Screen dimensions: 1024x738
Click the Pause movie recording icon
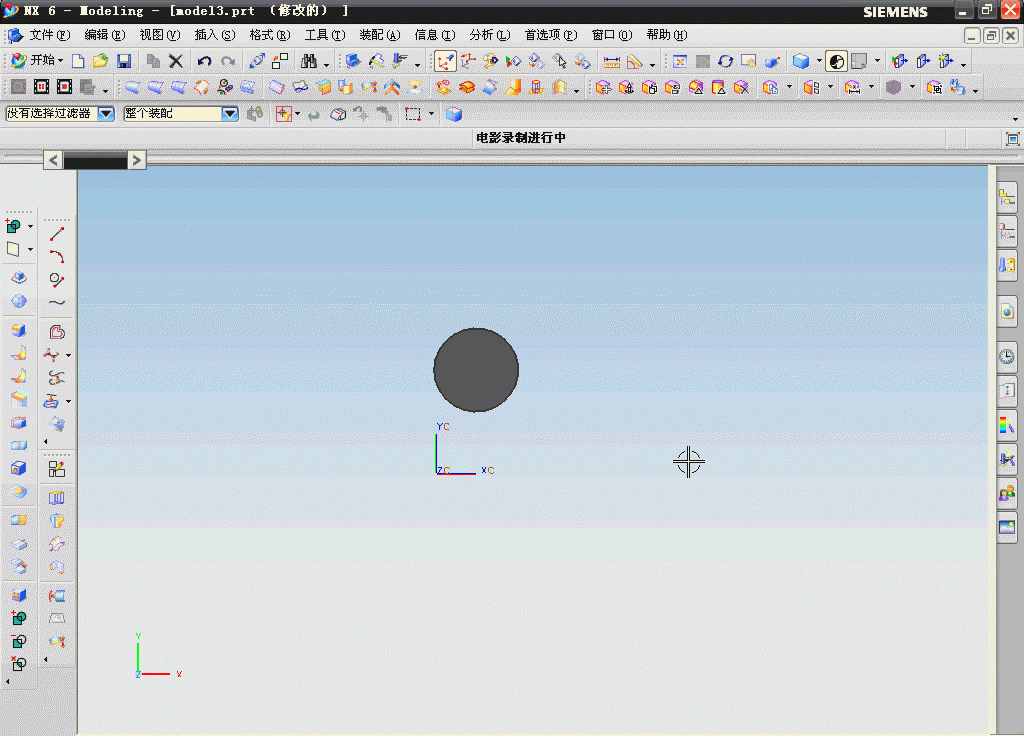[41, 87]
